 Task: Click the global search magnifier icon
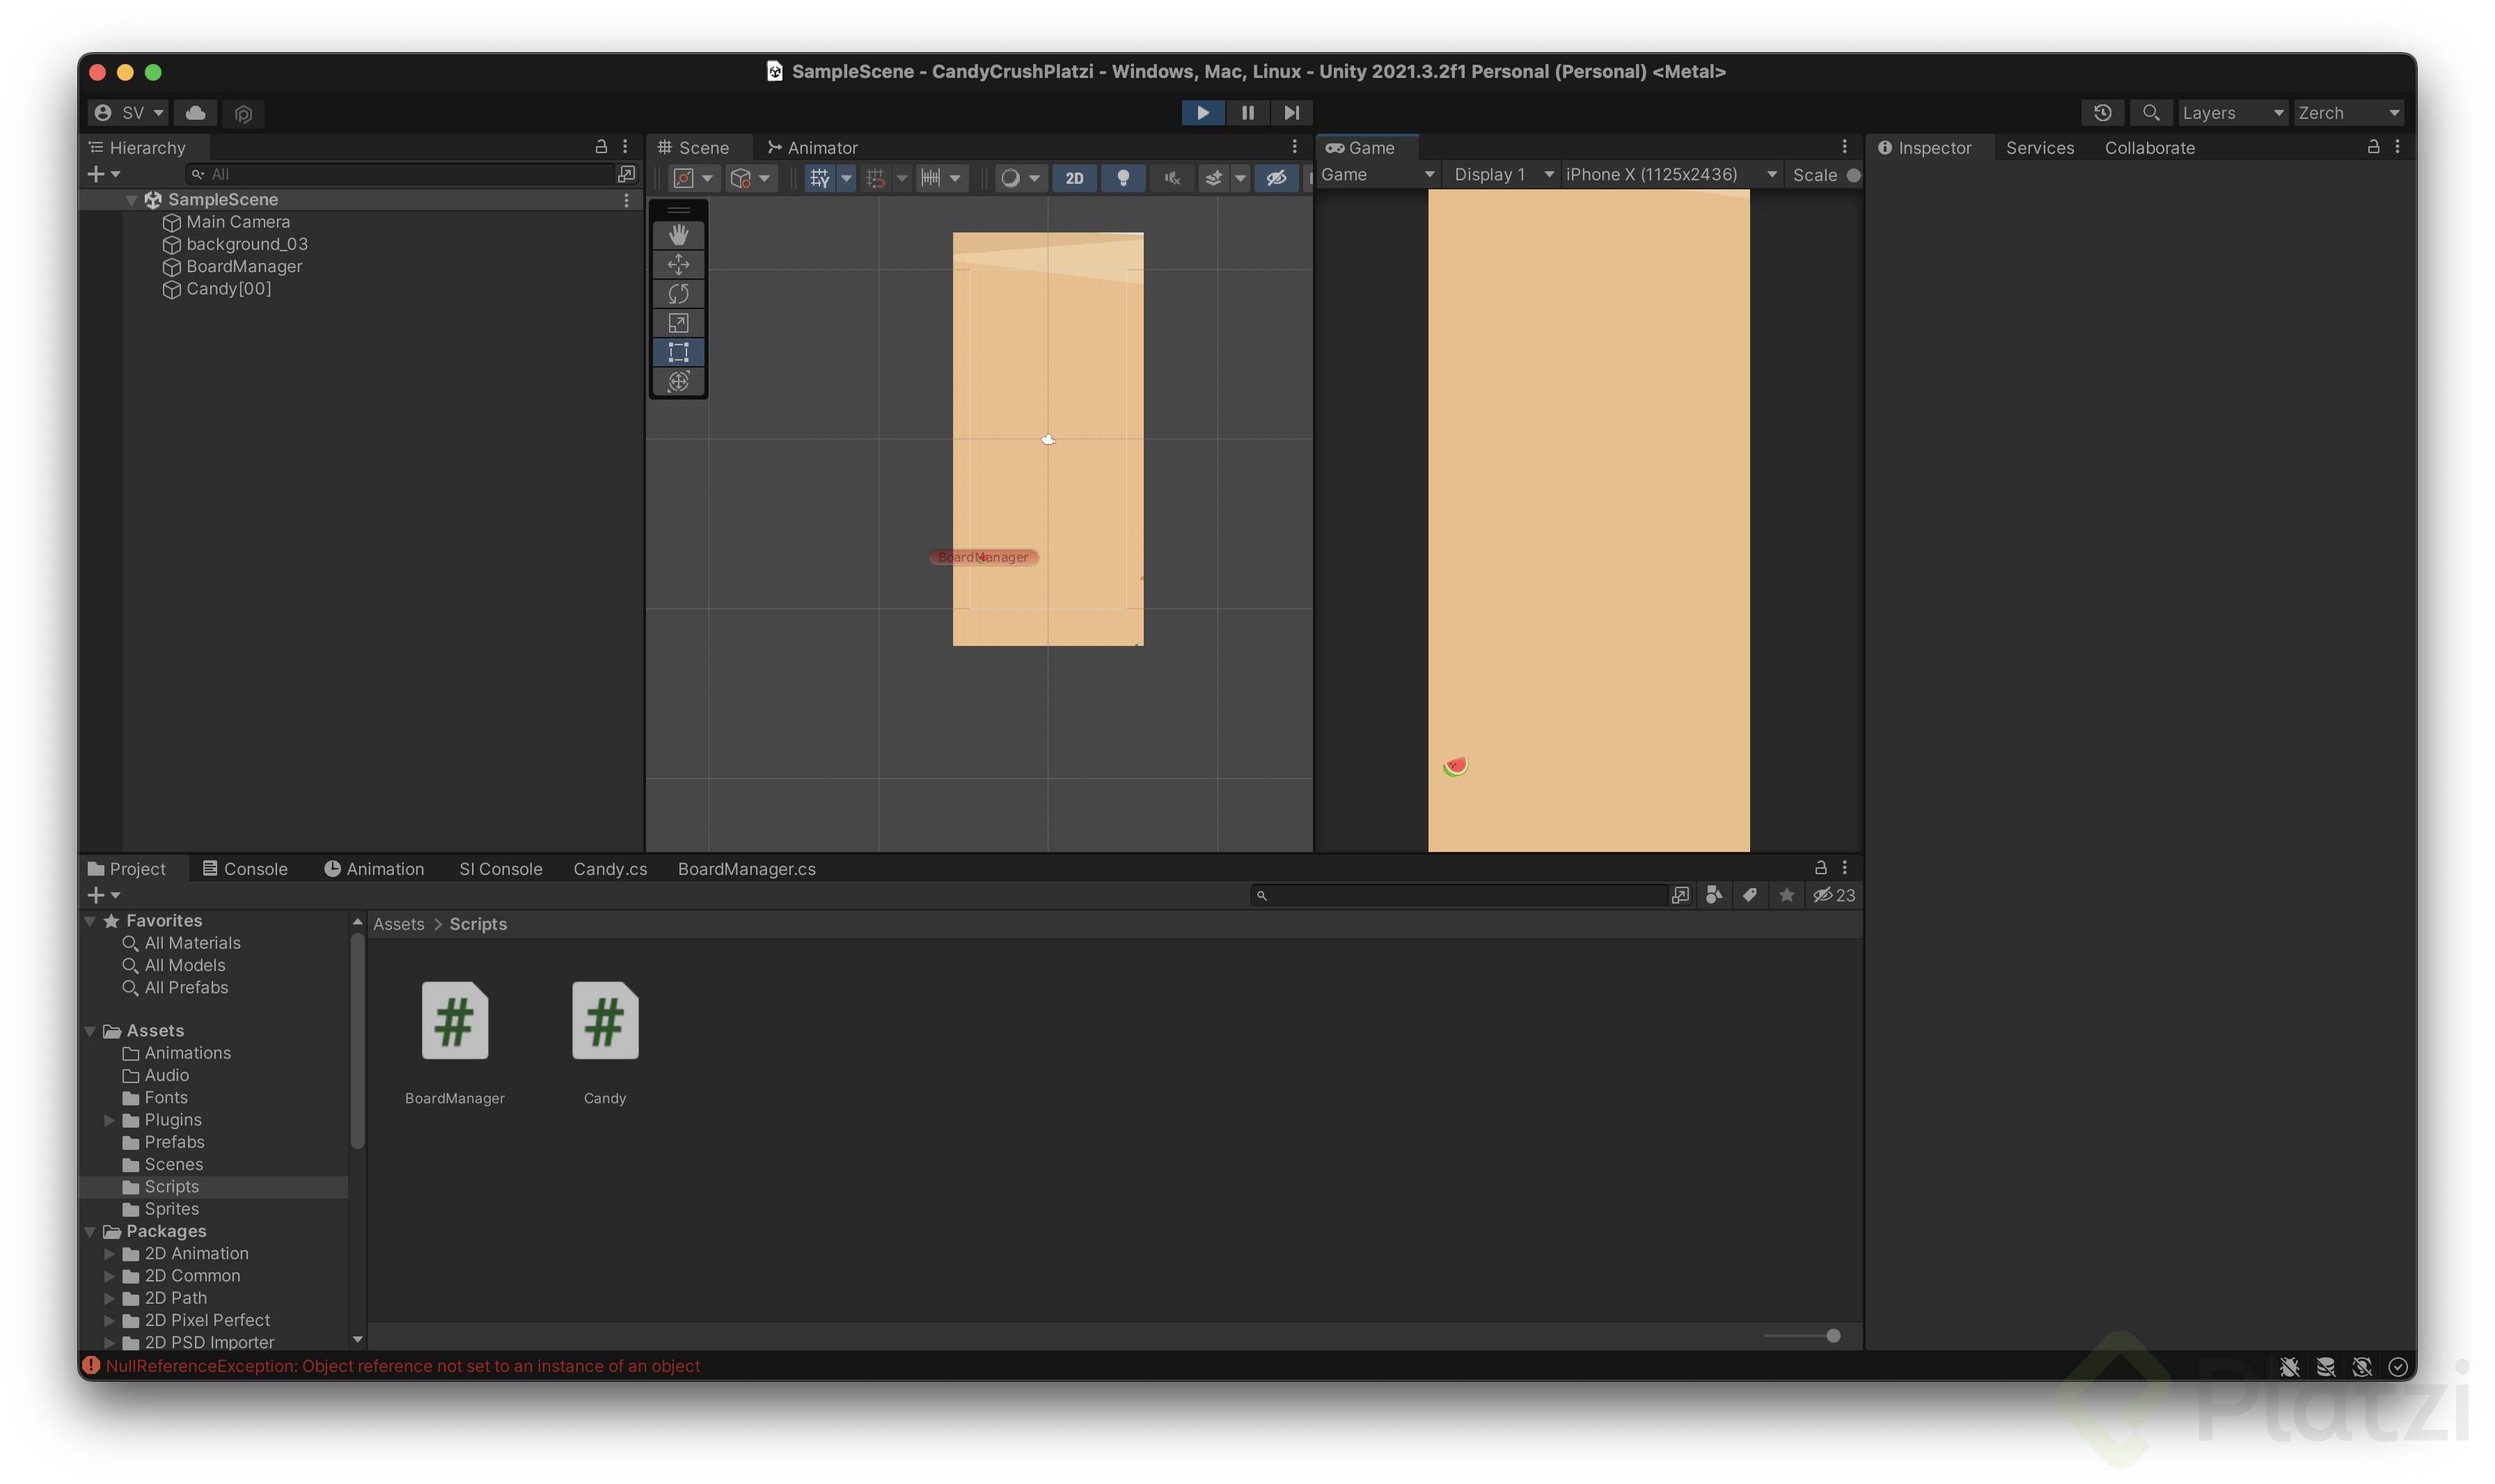pos(2150,113)
